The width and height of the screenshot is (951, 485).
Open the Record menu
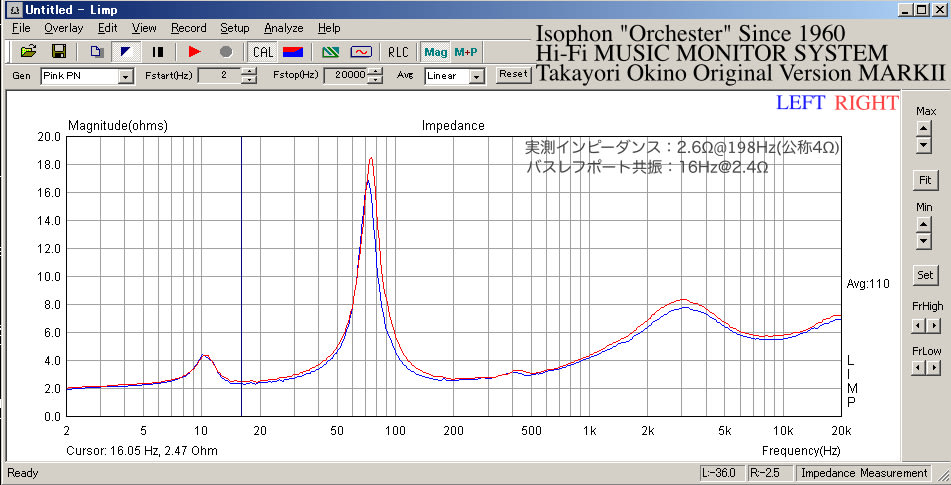pyautogui.click(x=189, y=28)
